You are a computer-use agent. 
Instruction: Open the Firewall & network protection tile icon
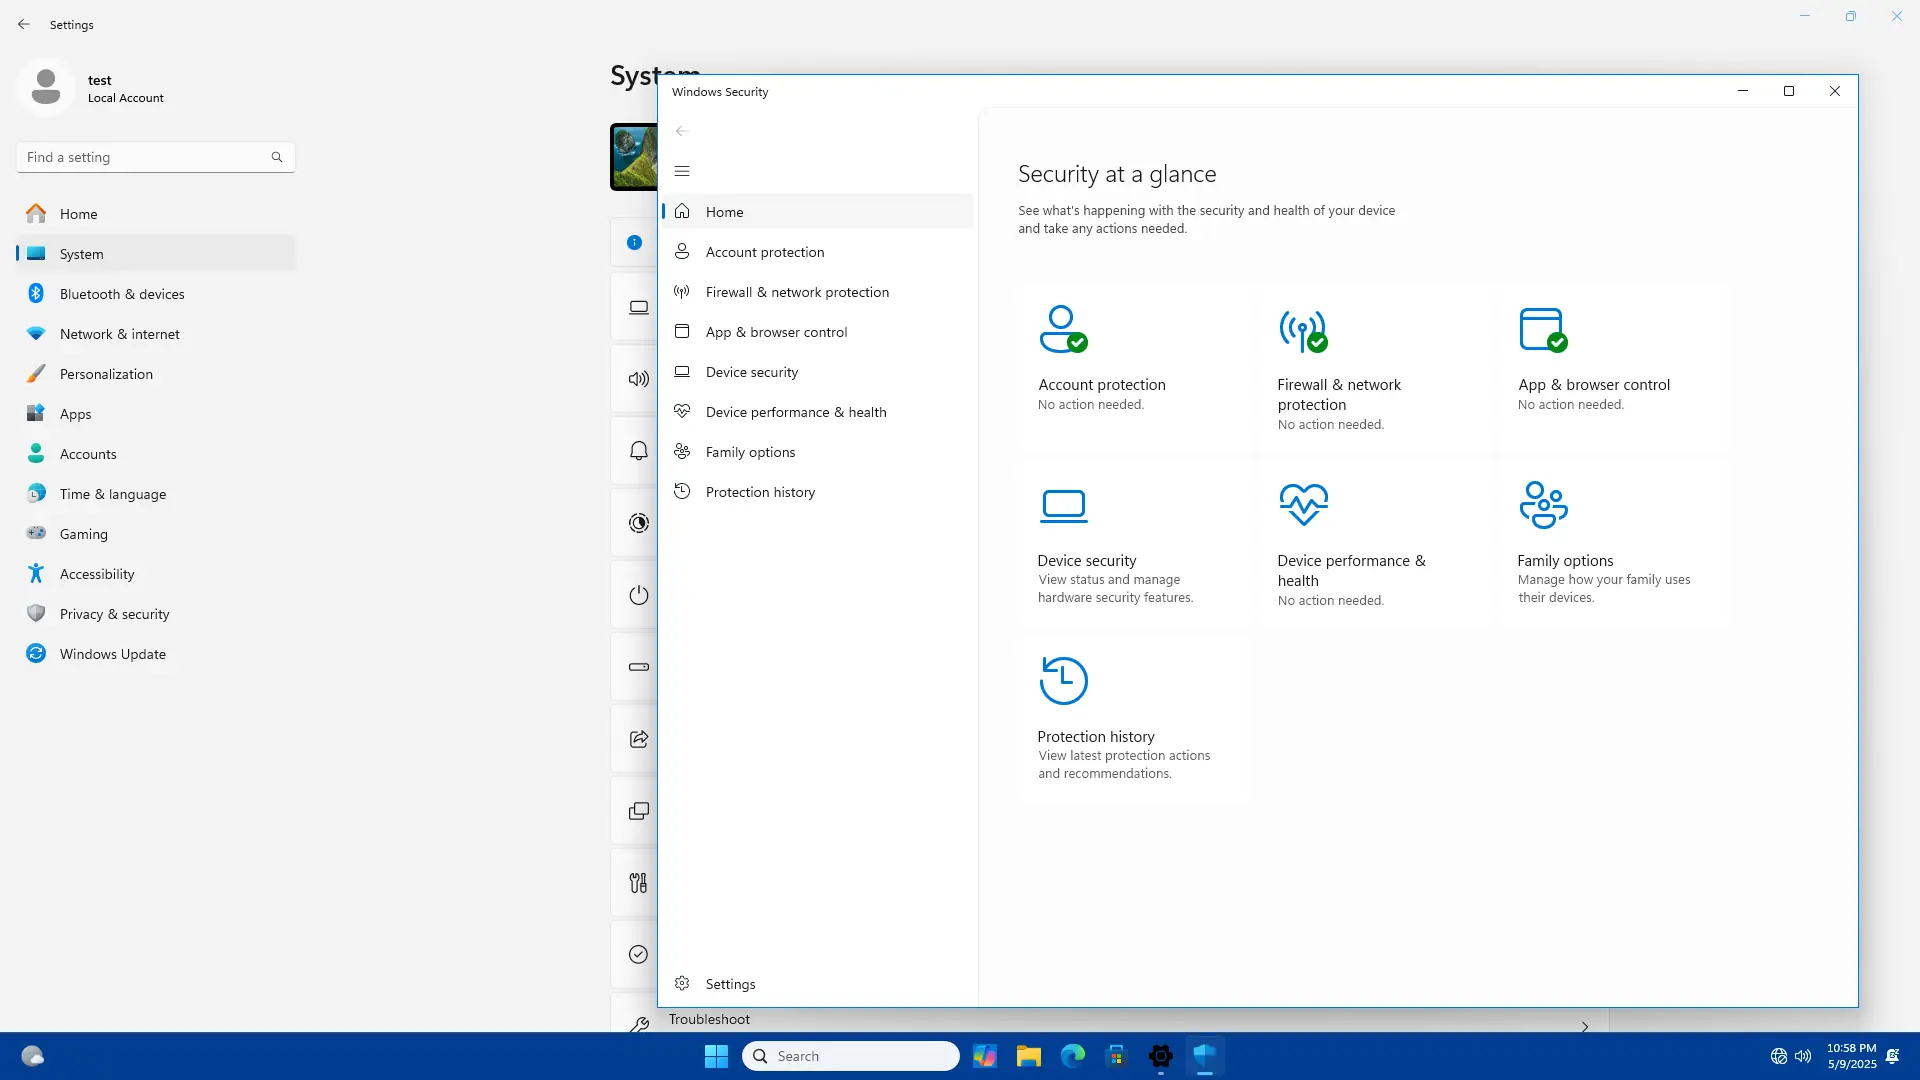coord(1302,330)
